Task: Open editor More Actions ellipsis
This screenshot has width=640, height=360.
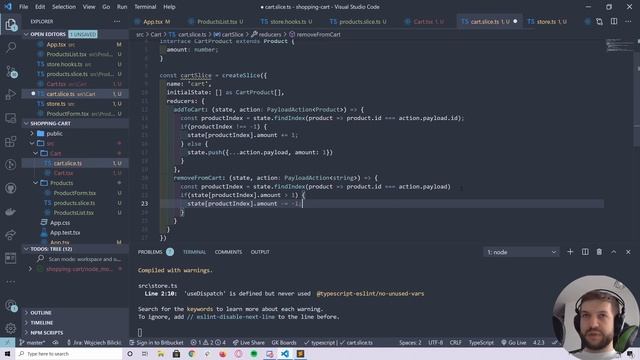Action: click(x=628, y=21)
